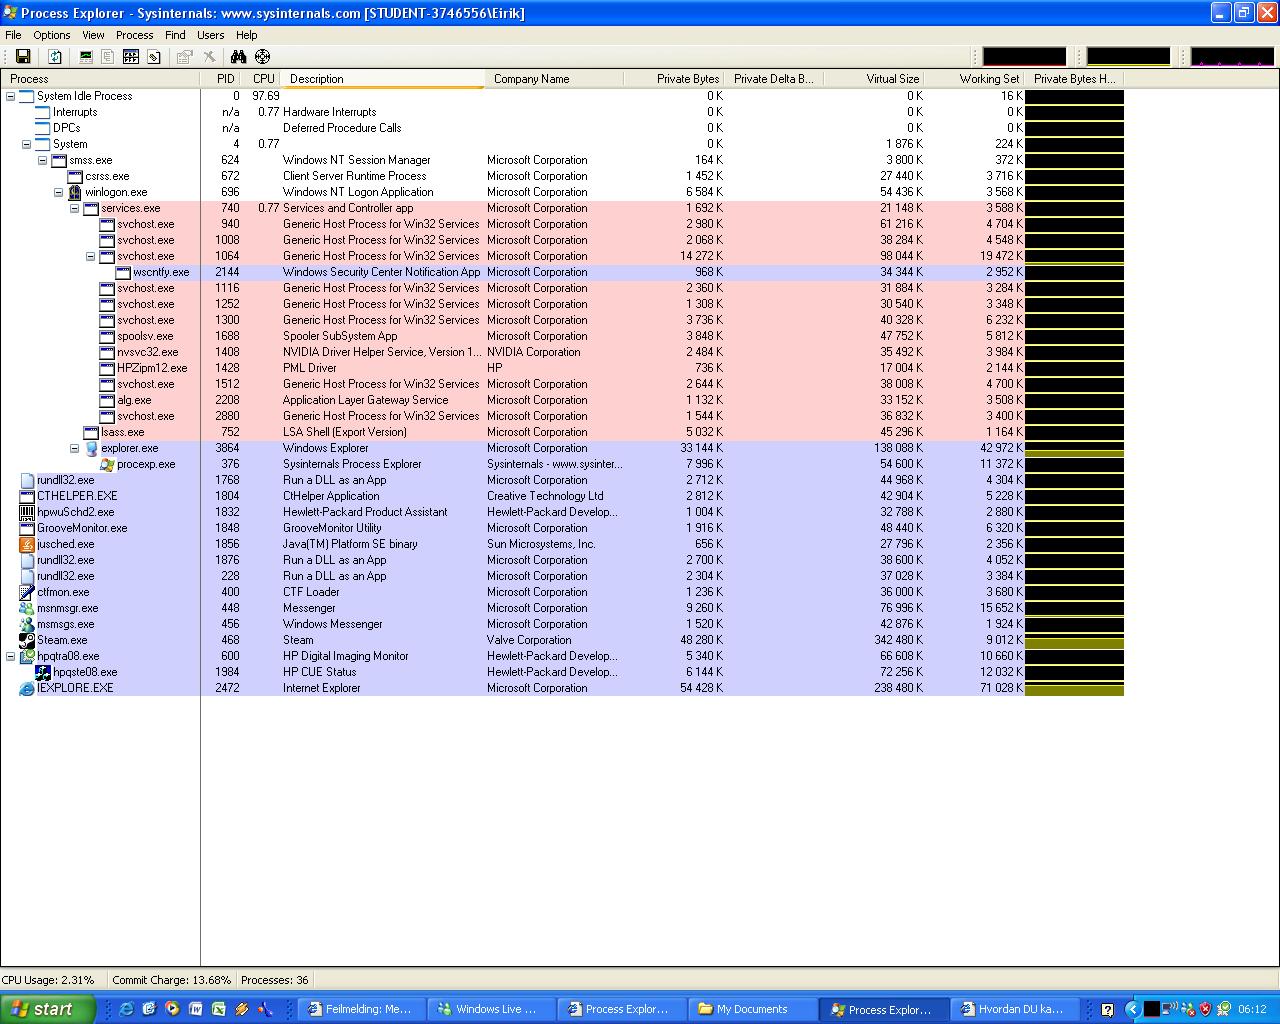Toggle the DLL/handles view toolbar button
The height and width of the screenshot is (1024, 1280).
point(154,57)
